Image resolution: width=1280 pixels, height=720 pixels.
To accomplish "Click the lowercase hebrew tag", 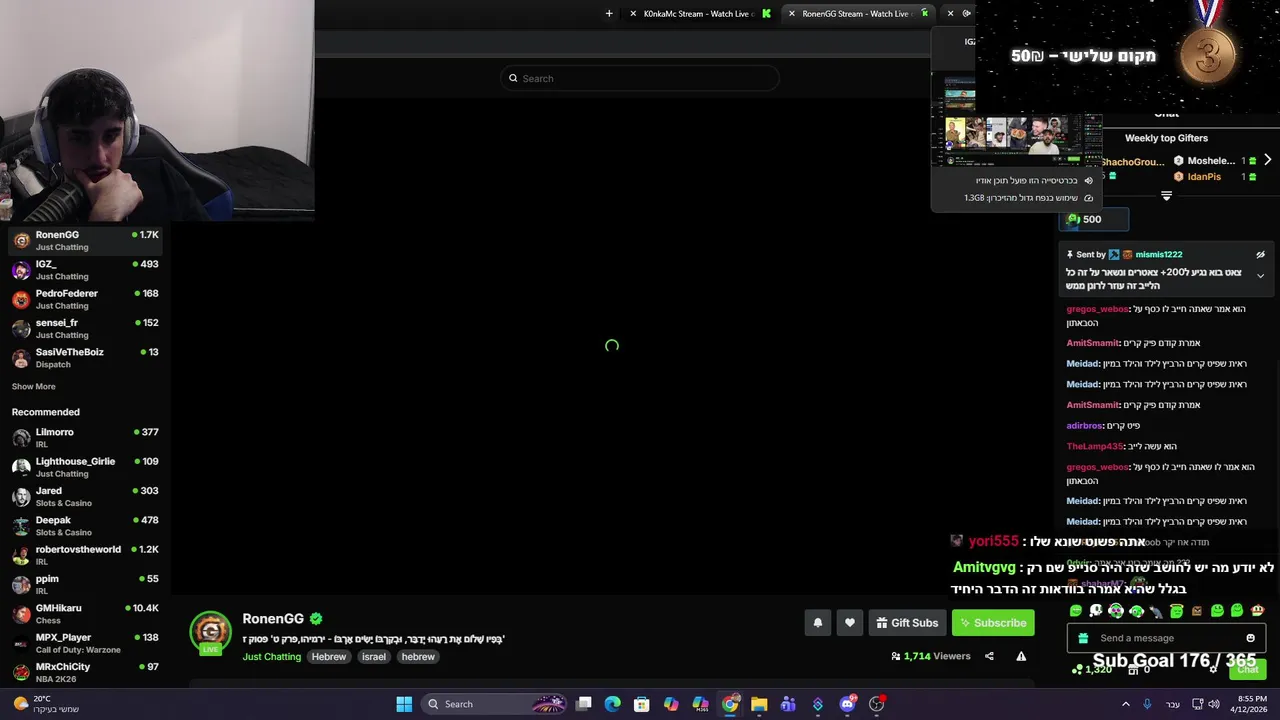I will coord(418,657).
